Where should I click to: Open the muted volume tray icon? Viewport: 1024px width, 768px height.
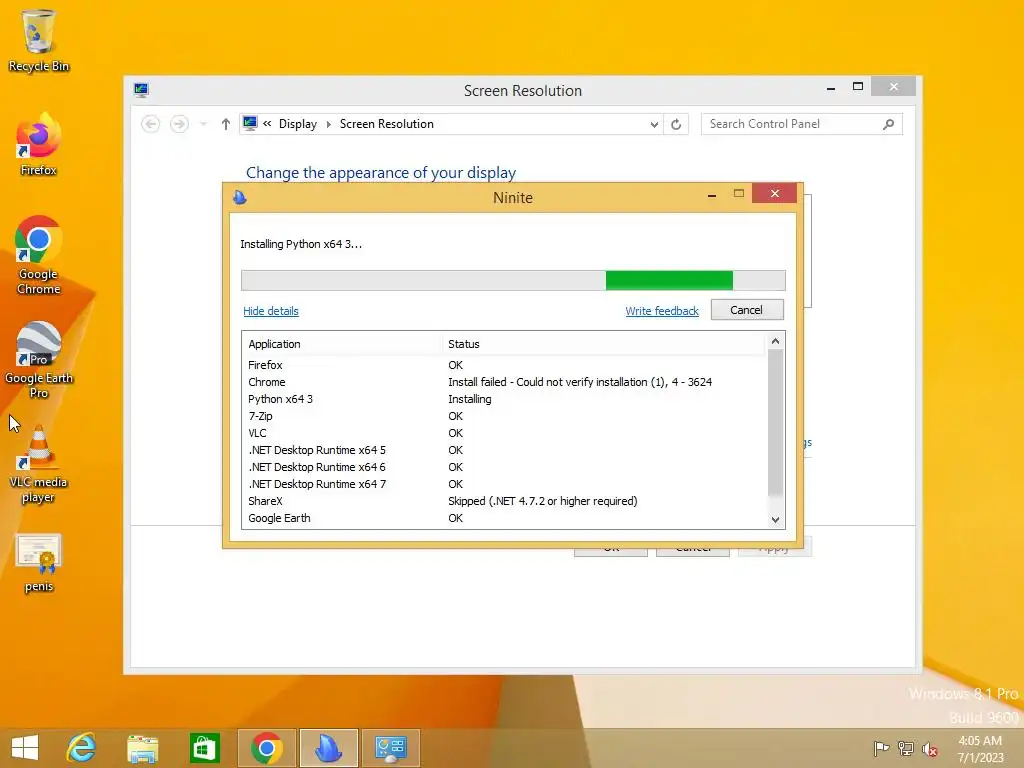(x=929, y=749)
